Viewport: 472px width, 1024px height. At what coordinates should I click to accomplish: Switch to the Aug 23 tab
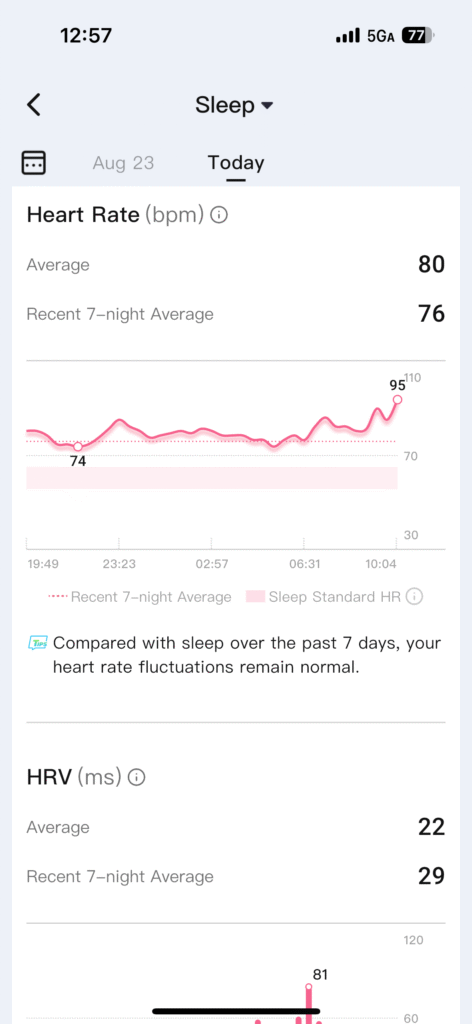(123, 163)
